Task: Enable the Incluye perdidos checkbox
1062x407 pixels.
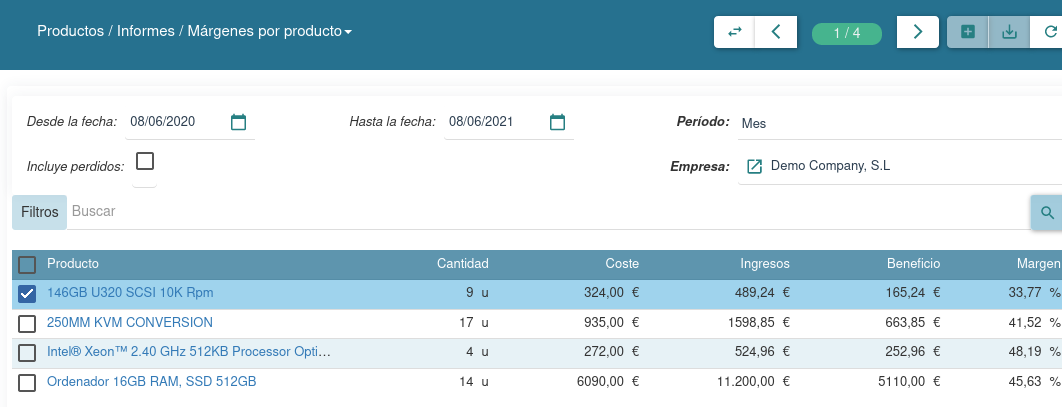Action: click(x=145, y=161)
